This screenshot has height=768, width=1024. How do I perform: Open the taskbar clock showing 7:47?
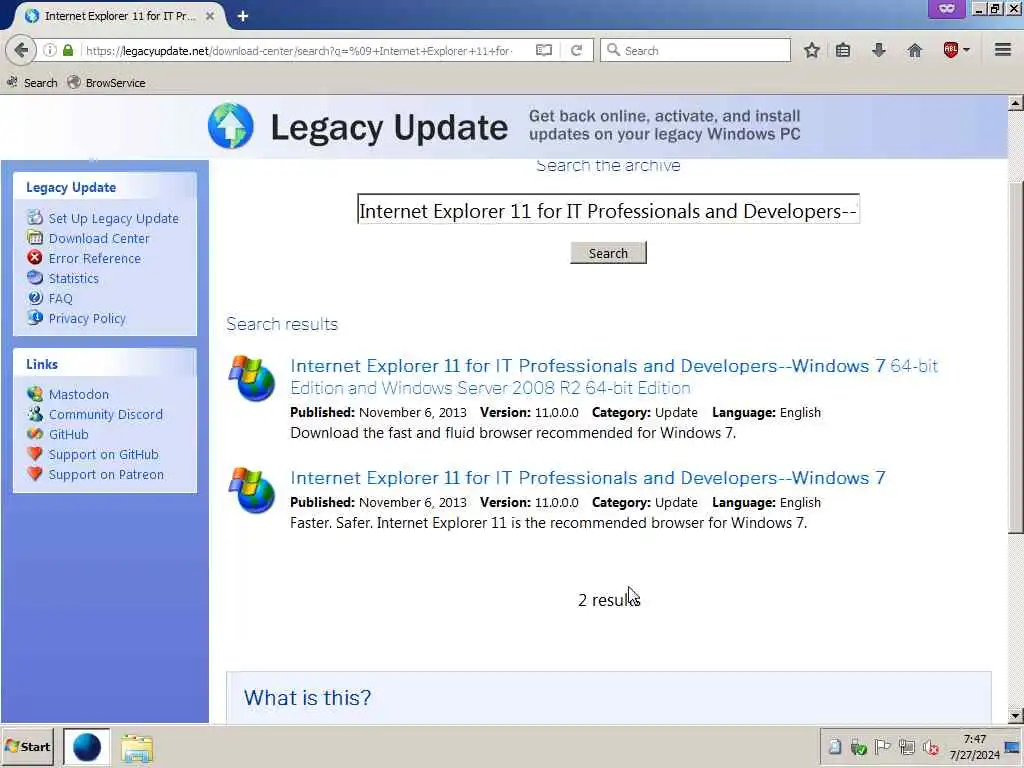point(974,747)
